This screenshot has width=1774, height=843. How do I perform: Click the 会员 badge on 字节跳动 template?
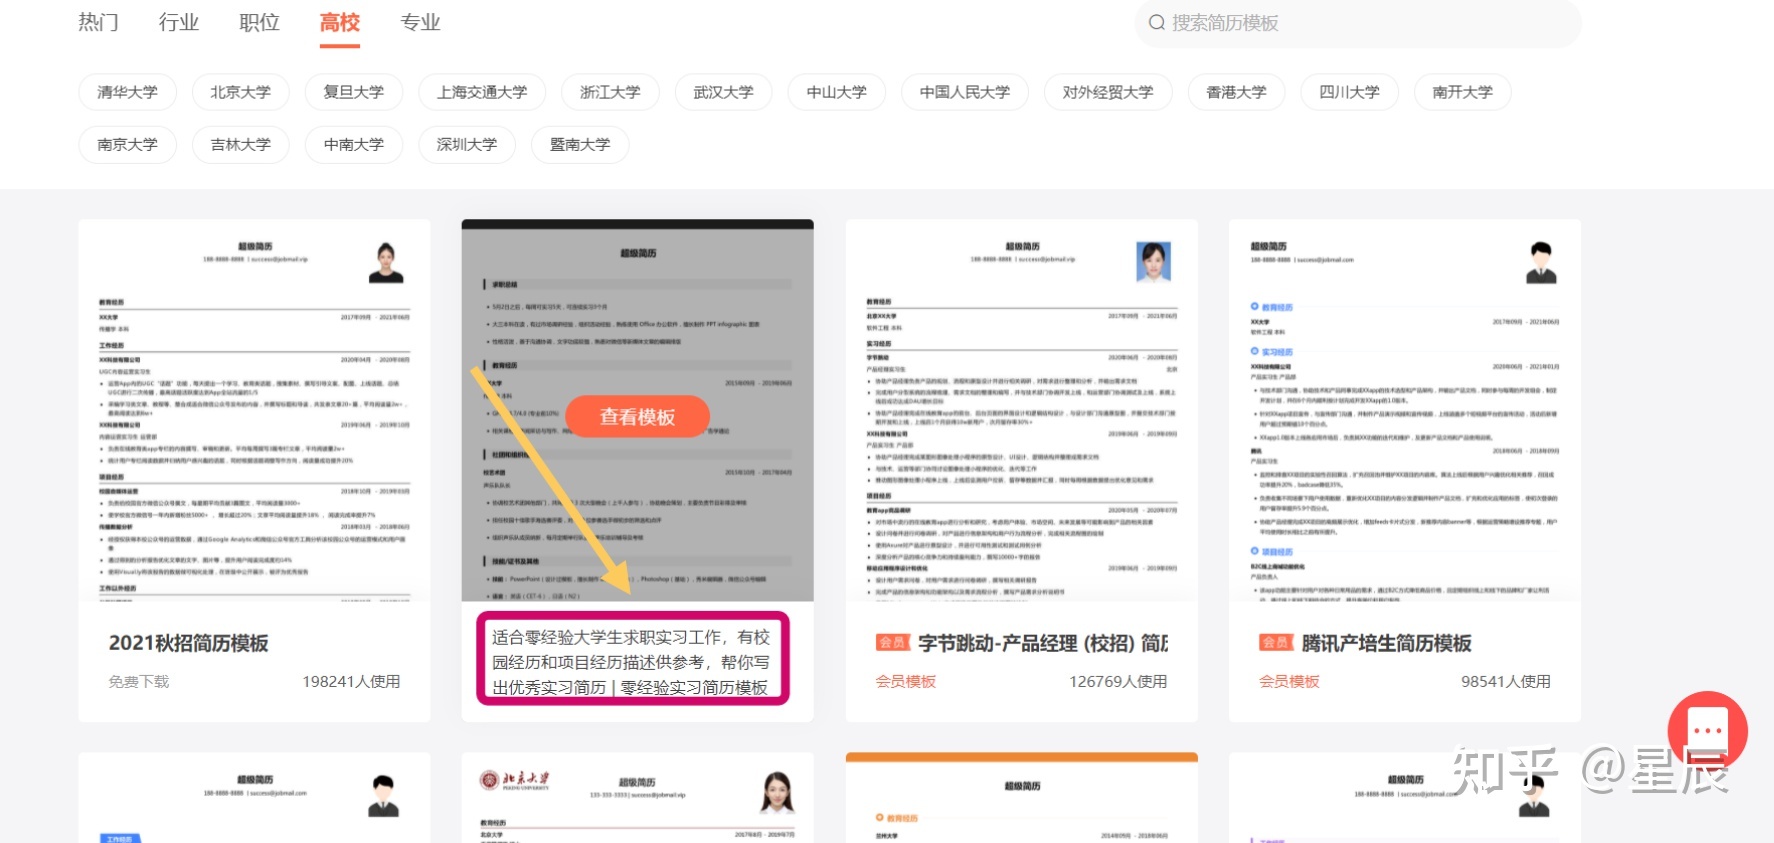click(x=892, y=643)
